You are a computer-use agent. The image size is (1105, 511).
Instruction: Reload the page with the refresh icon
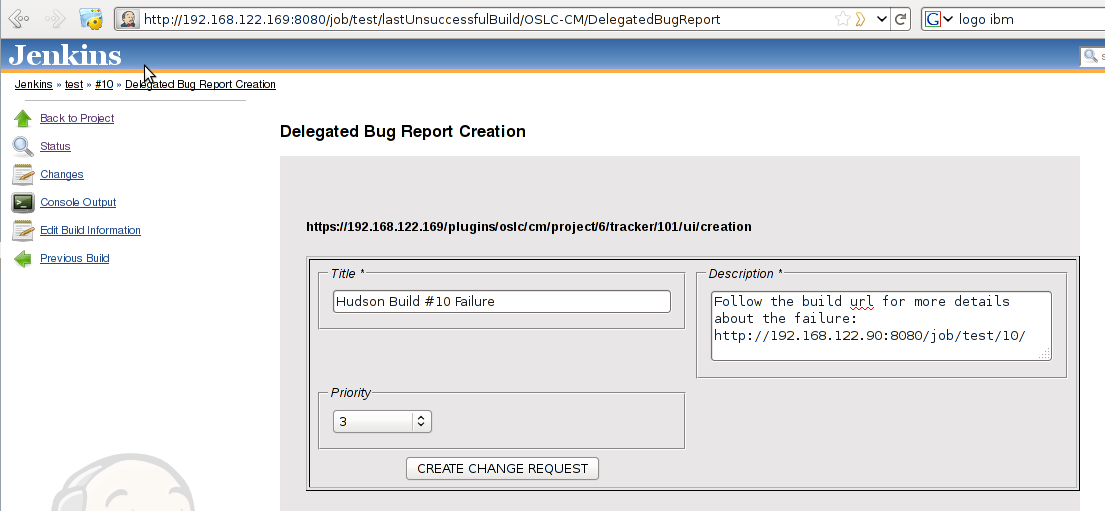(901, 19)
